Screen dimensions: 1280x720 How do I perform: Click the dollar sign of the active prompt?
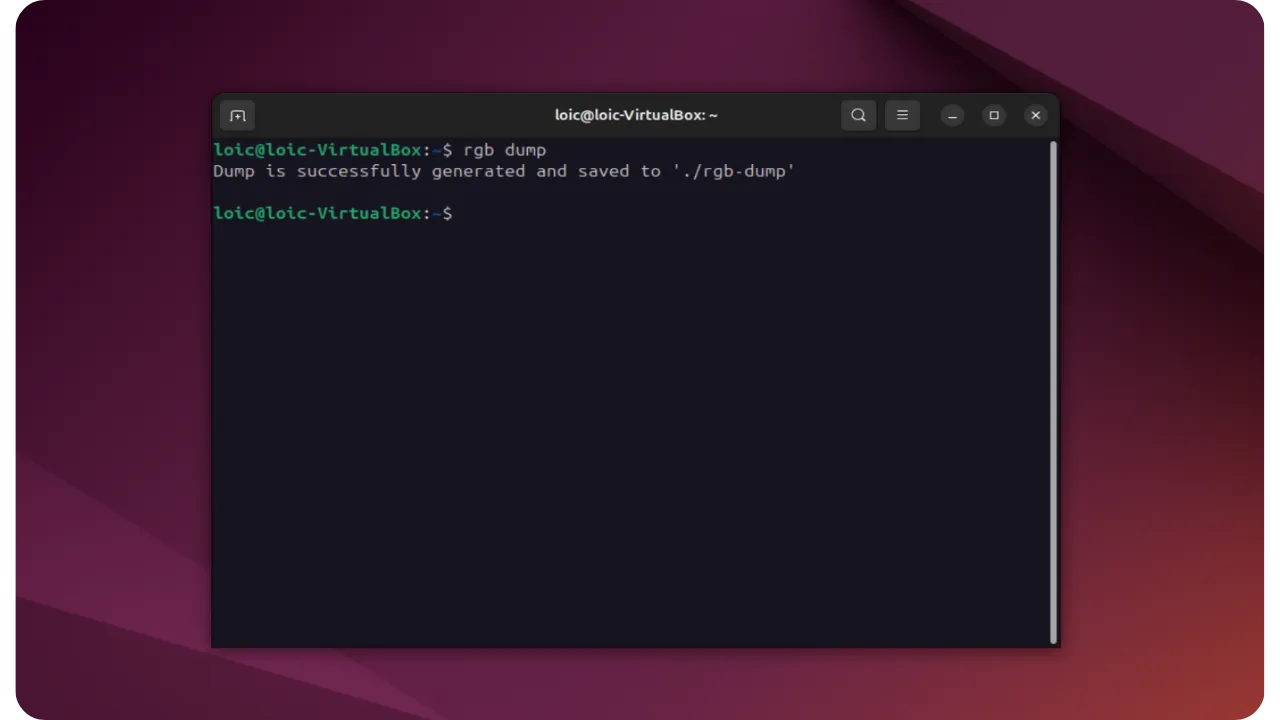coord(447,213)
